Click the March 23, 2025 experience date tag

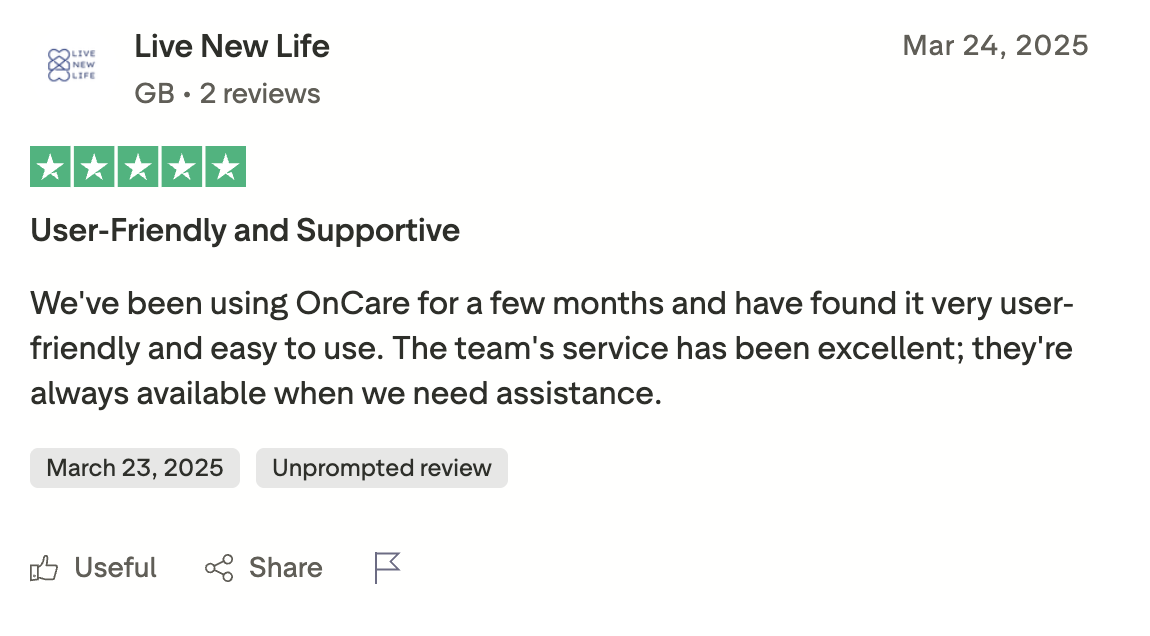point(135,468)
